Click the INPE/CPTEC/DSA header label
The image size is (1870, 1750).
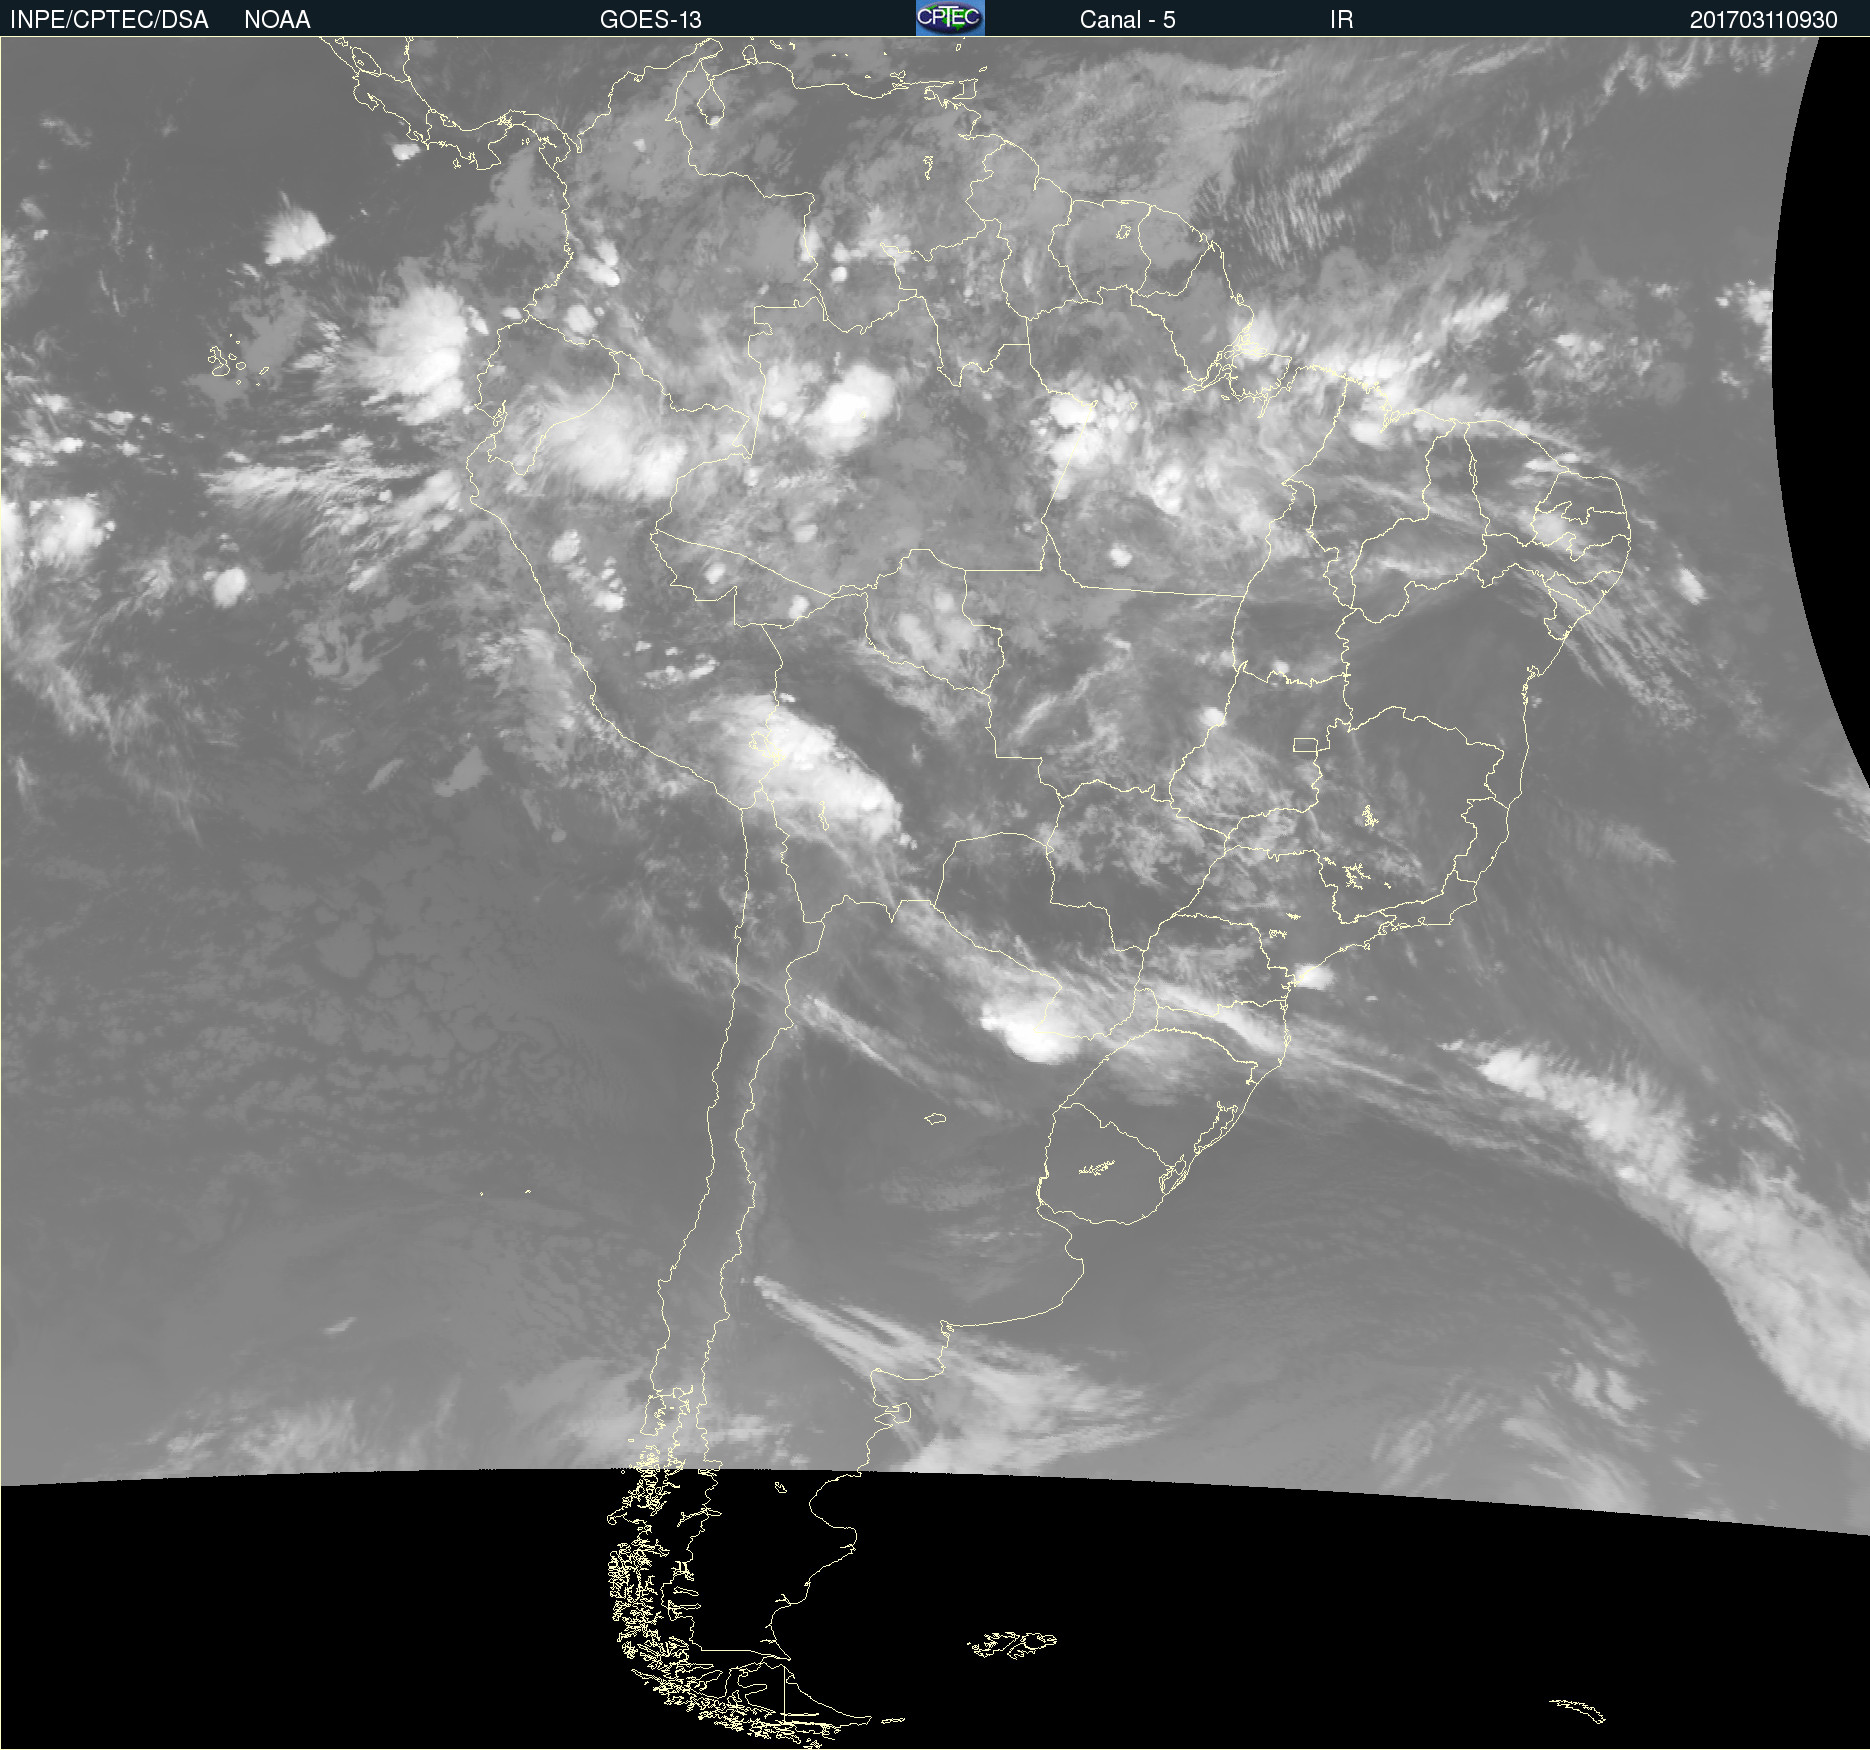pos(109,20)
